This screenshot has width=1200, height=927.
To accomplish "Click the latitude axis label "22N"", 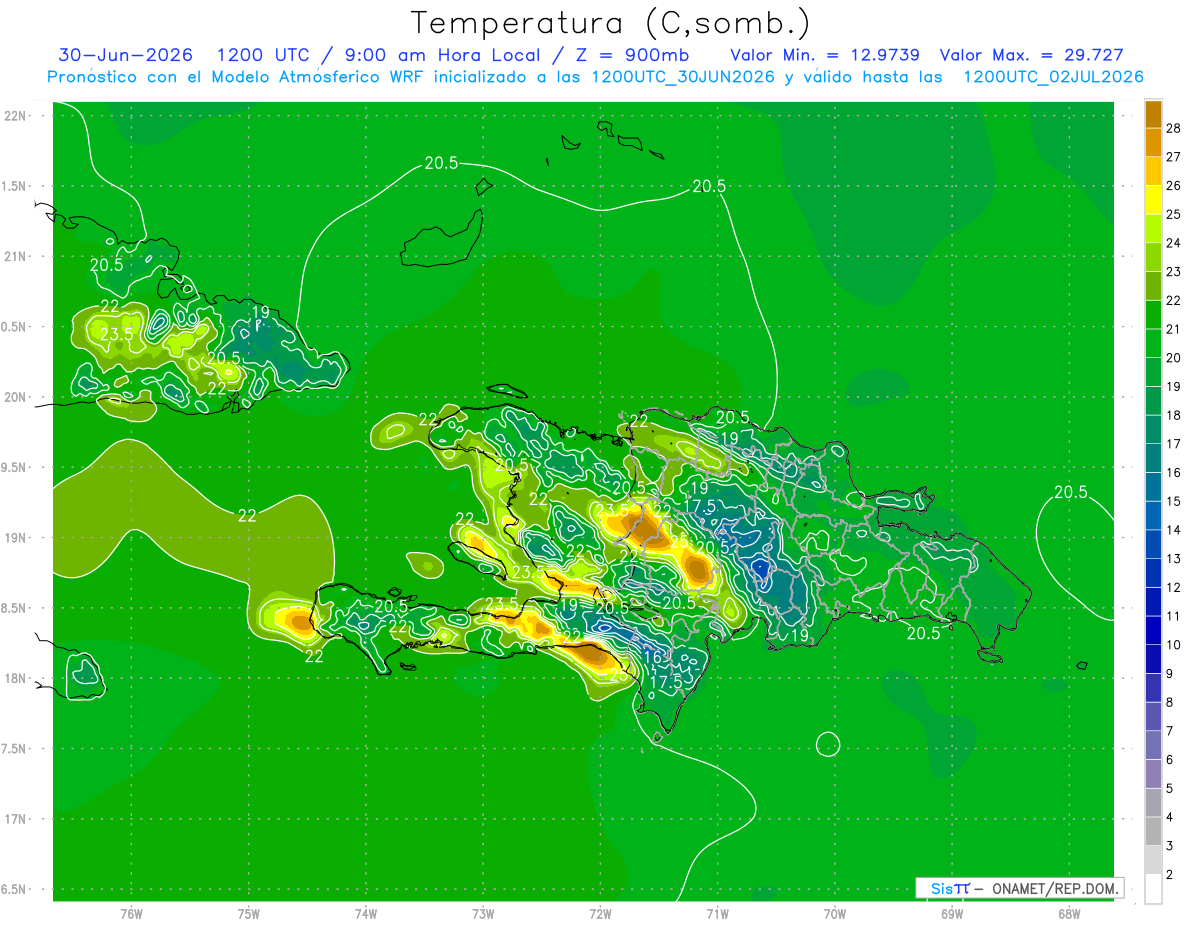I will (x=15, y=116).
